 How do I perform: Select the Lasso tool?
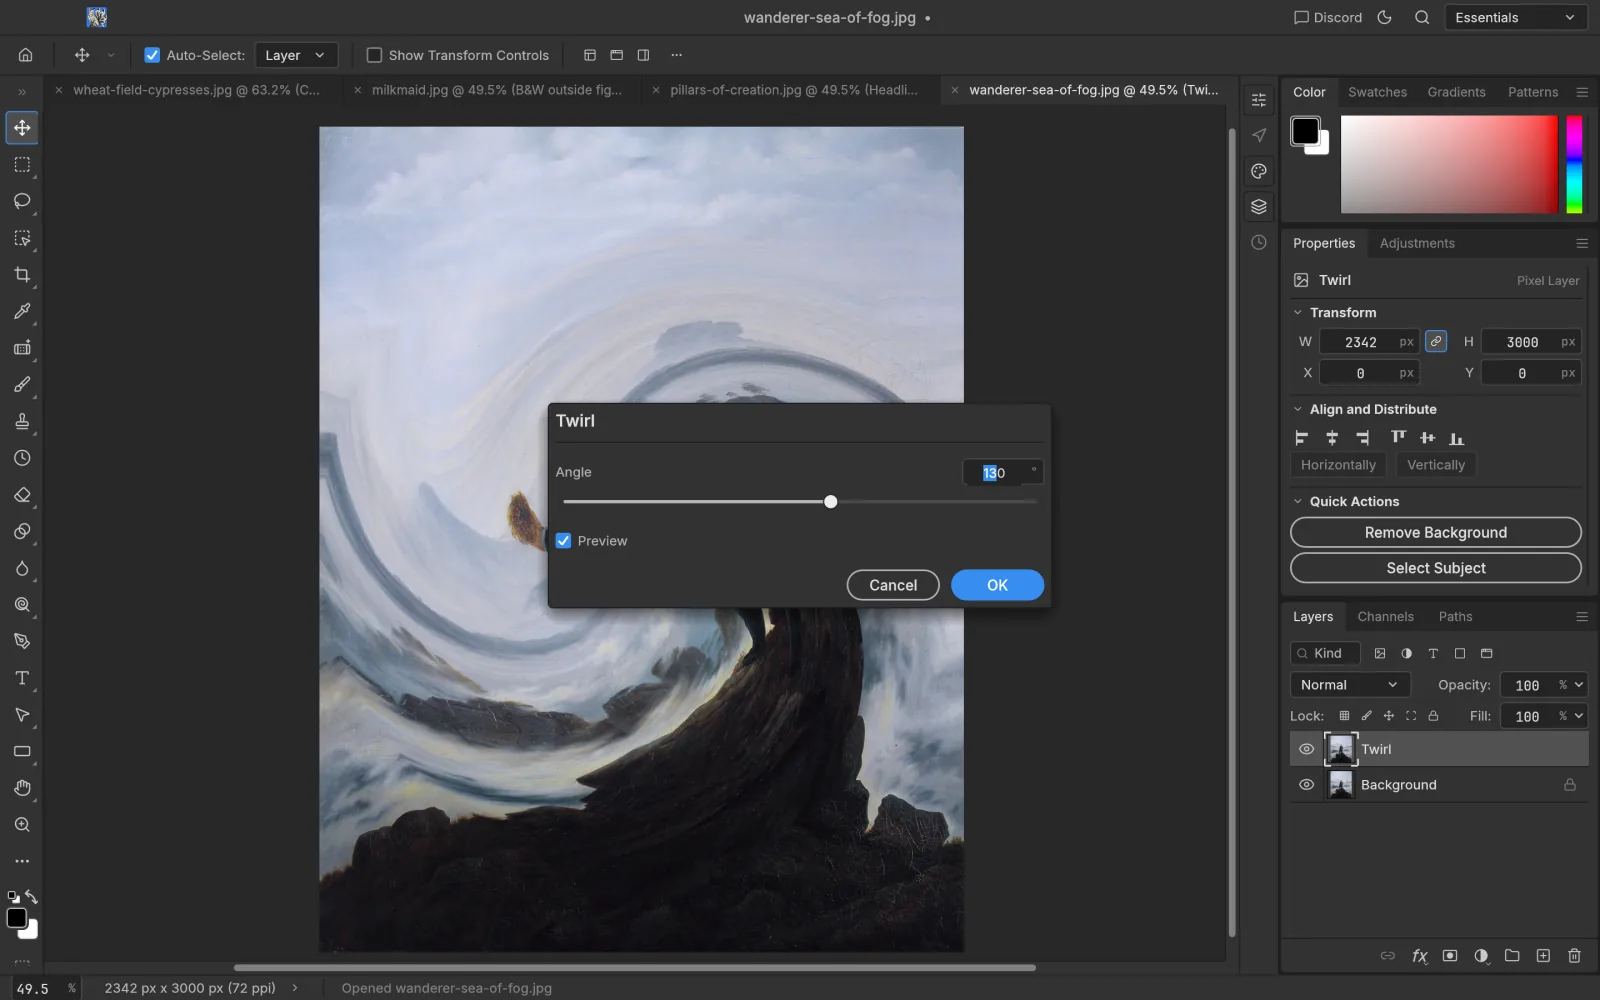(x=22, y=201)
